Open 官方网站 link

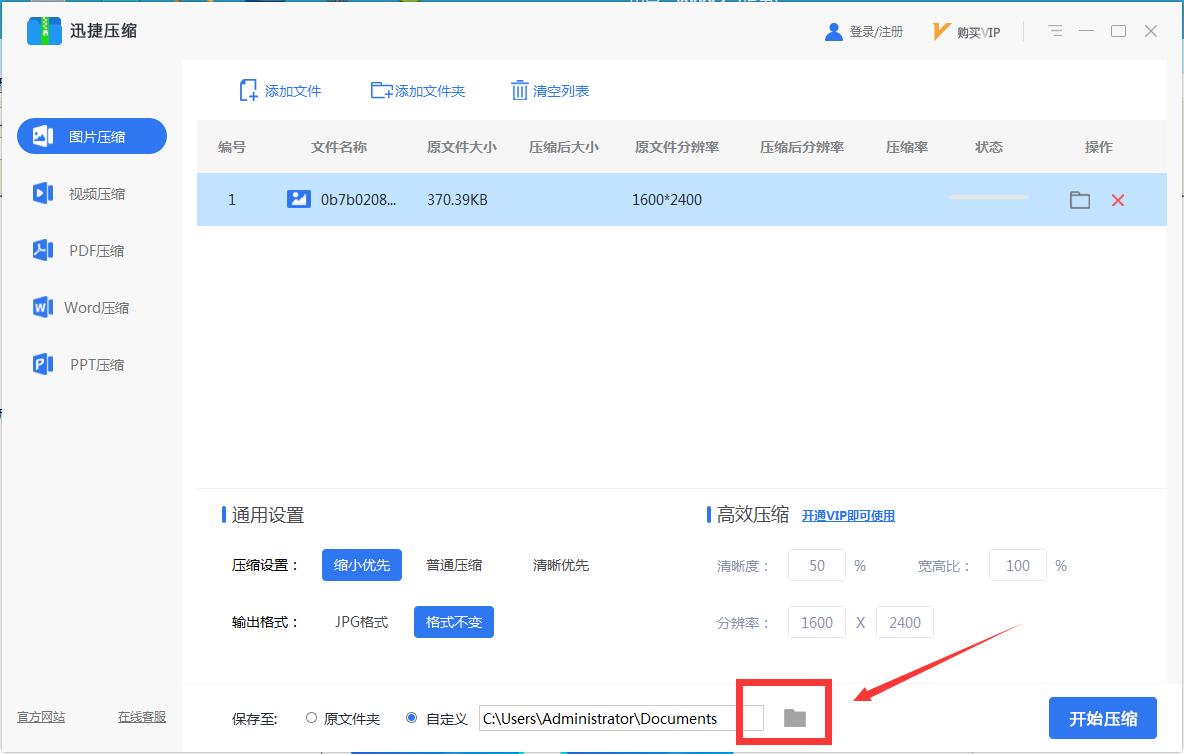[42, 716]
